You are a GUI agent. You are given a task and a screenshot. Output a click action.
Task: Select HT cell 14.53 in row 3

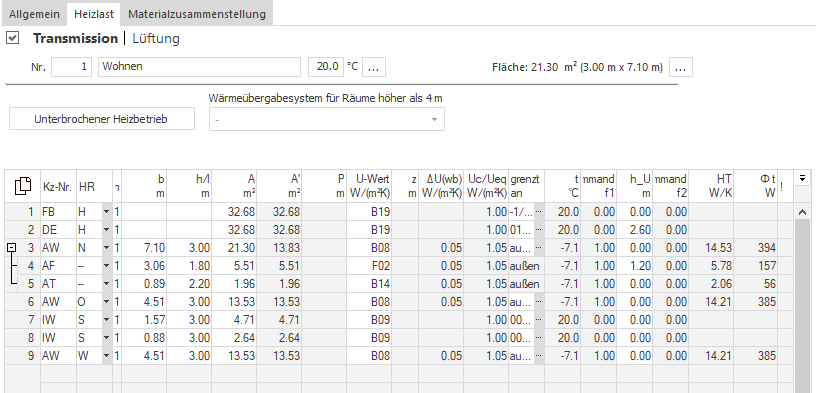[710, 248]
